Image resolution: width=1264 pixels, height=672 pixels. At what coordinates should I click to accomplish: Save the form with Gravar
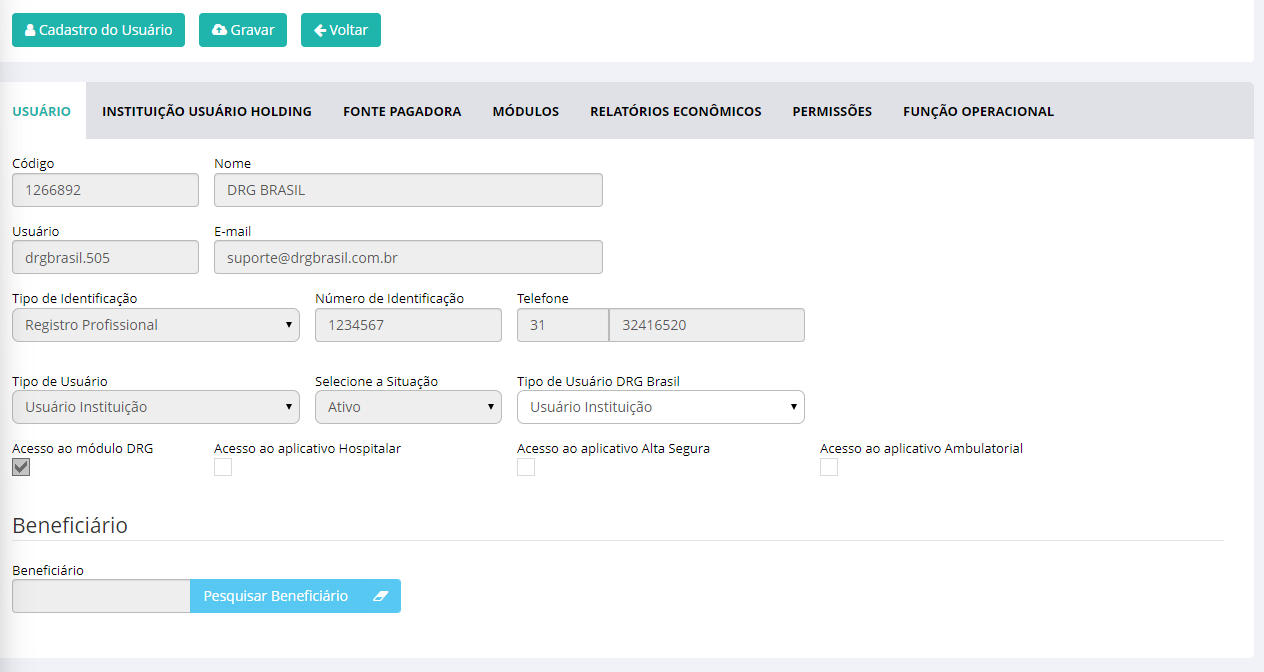tap(243, 30)
